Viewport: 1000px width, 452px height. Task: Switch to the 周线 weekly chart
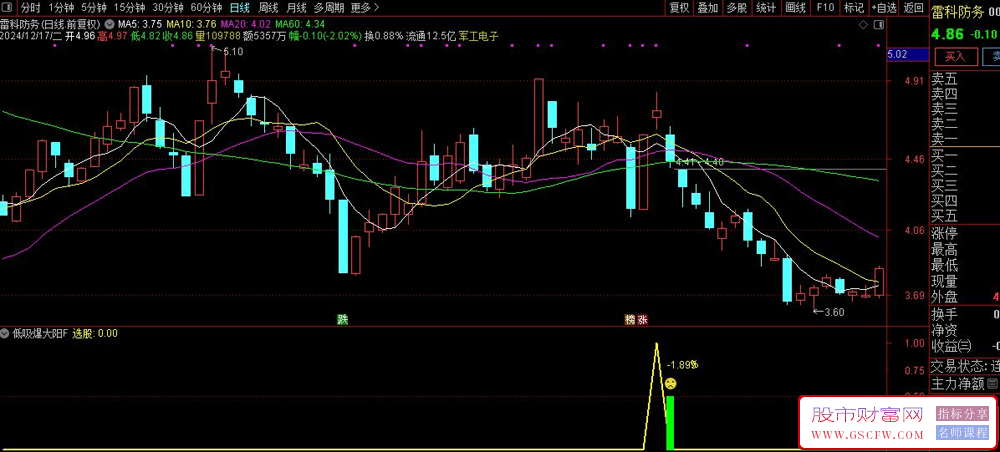point(268,7)
